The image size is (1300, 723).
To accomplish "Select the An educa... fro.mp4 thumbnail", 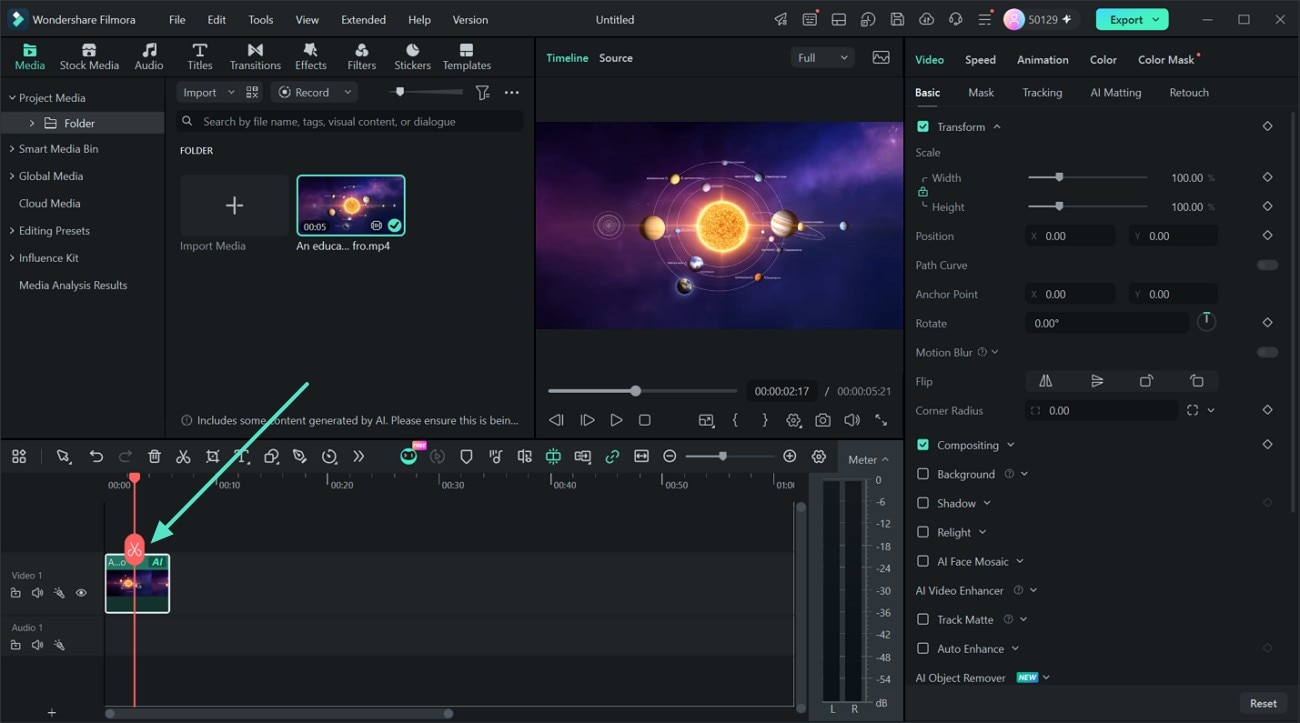I will pos(351,205).
